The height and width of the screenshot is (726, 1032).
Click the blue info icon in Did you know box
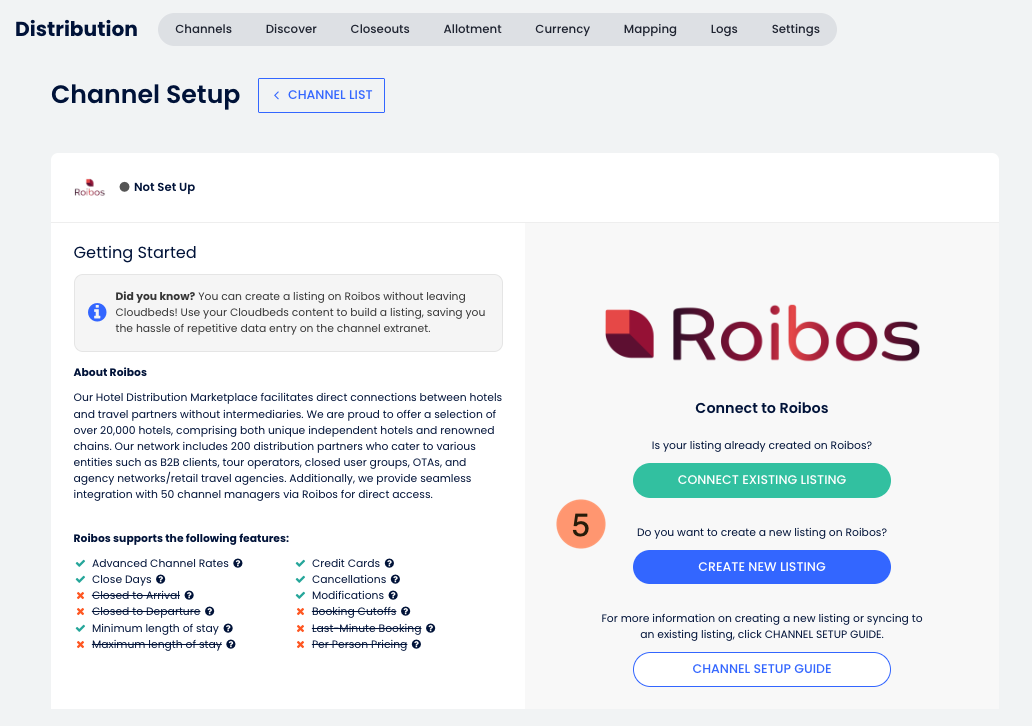coord(97,312)
